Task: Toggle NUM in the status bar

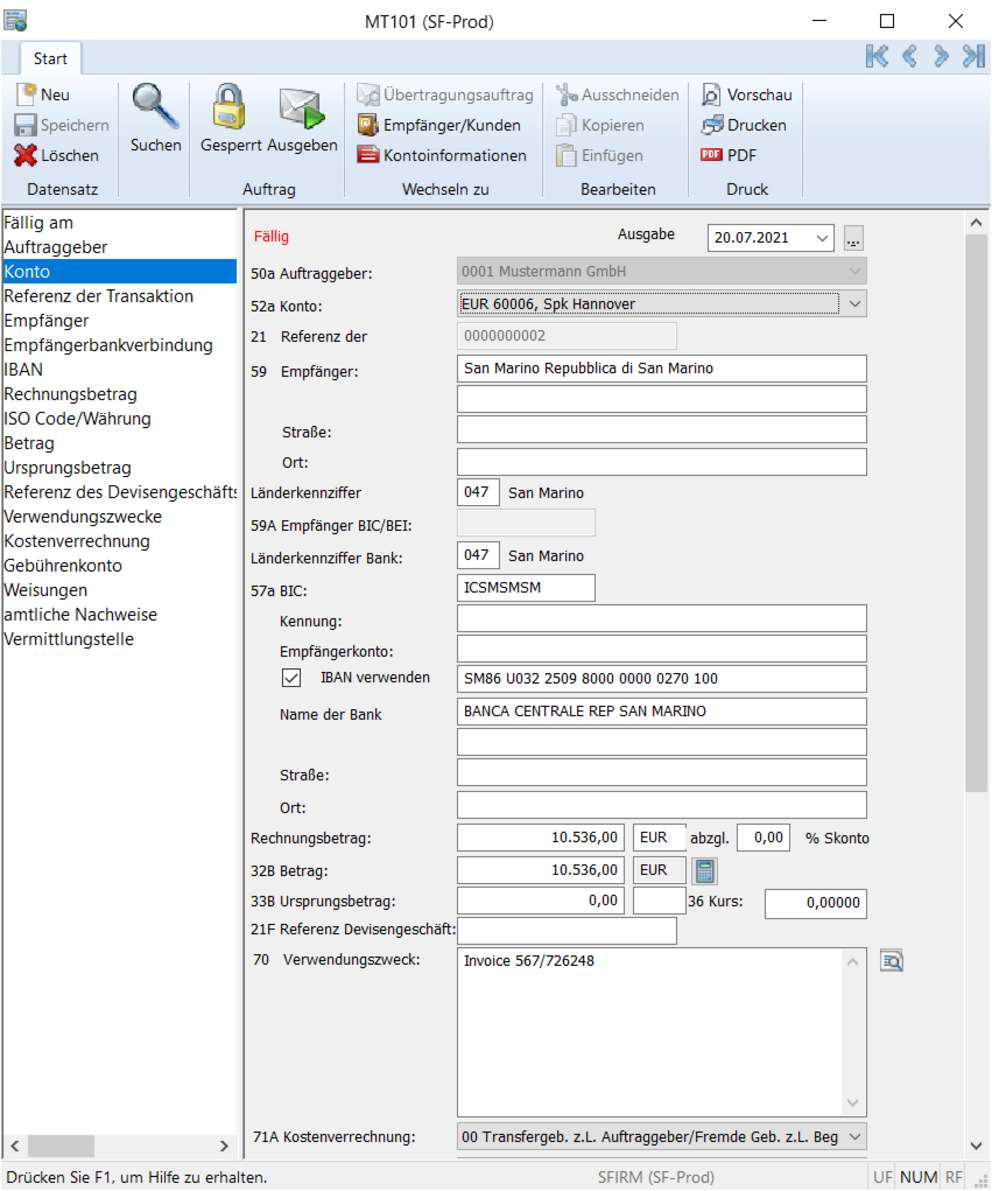Action: point(919,1177)
